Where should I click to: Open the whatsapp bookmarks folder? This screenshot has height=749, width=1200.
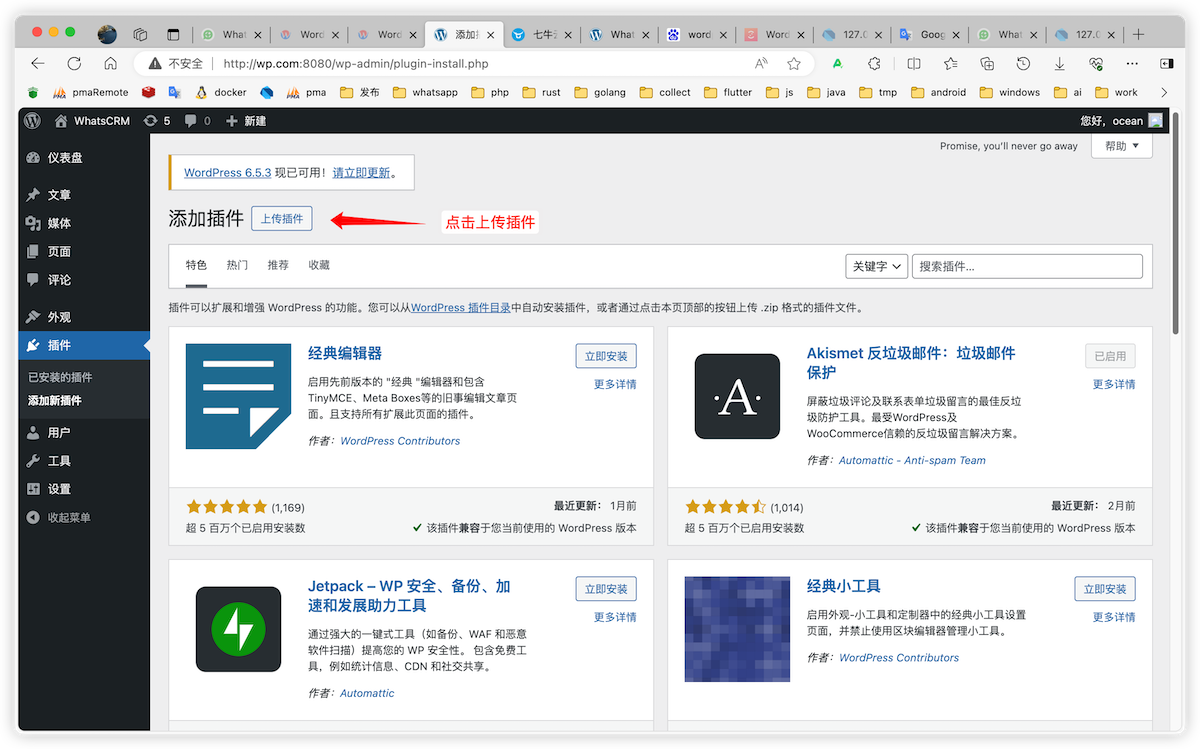(426, 92)
